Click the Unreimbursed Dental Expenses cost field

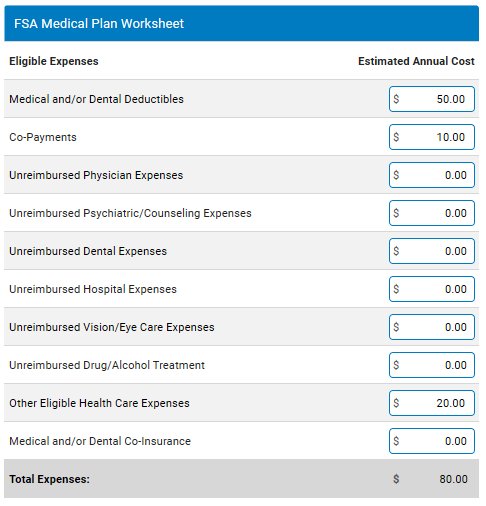[432, 251]
